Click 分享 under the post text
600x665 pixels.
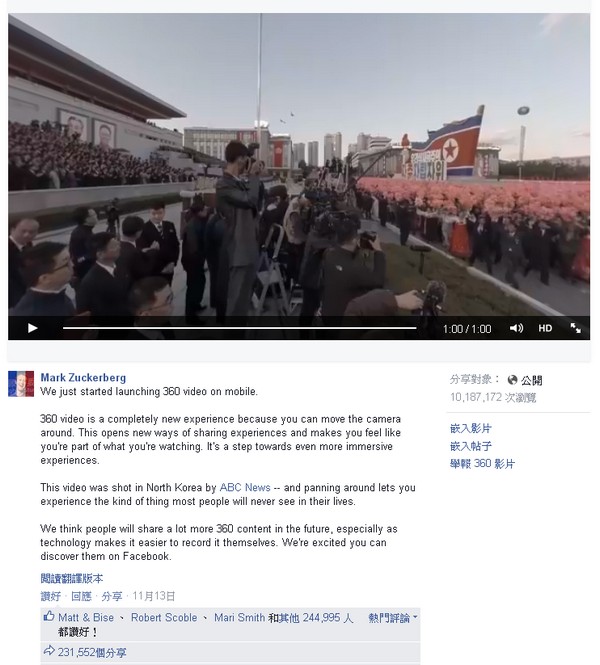point(112,596)
